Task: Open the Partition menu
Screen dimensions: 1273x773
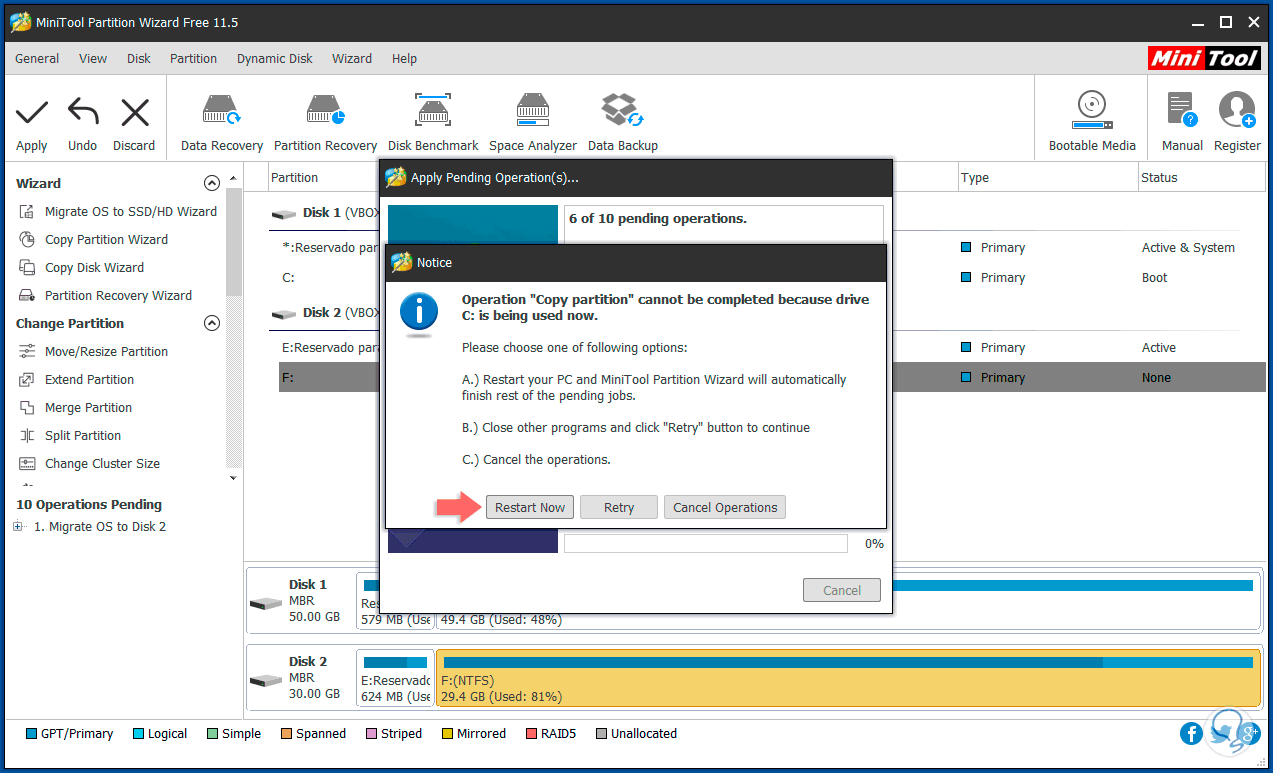Action: pos(193,58)
